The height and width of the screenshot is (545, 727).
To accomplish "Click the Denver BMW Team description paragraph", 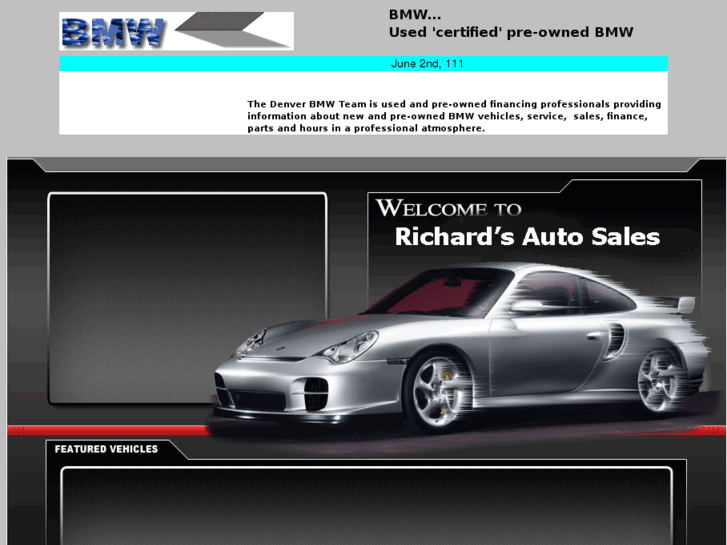I will coord(454,116).
